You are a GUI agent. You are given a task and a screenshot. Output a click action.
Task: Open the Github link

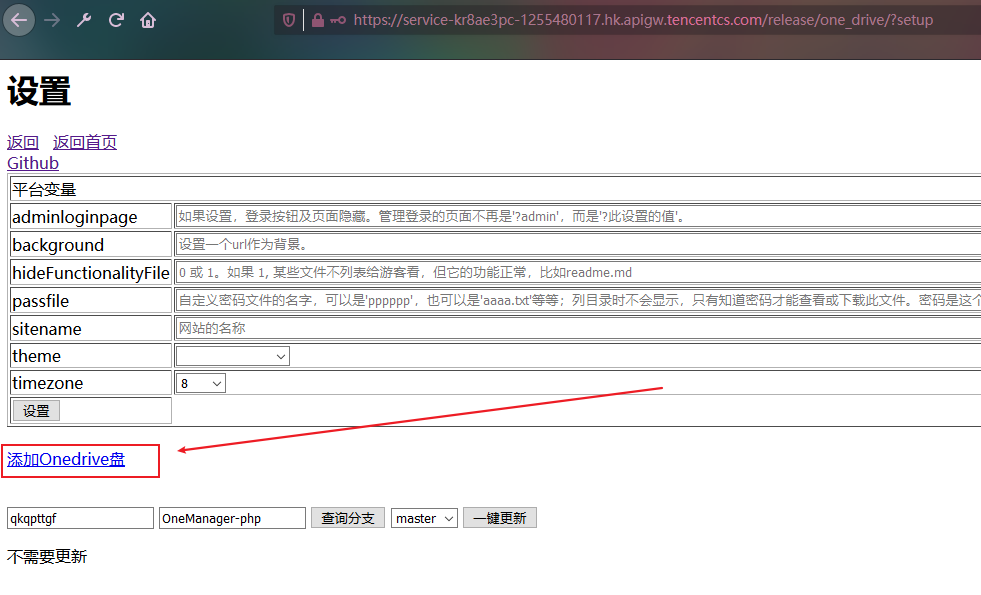[33, 163]
